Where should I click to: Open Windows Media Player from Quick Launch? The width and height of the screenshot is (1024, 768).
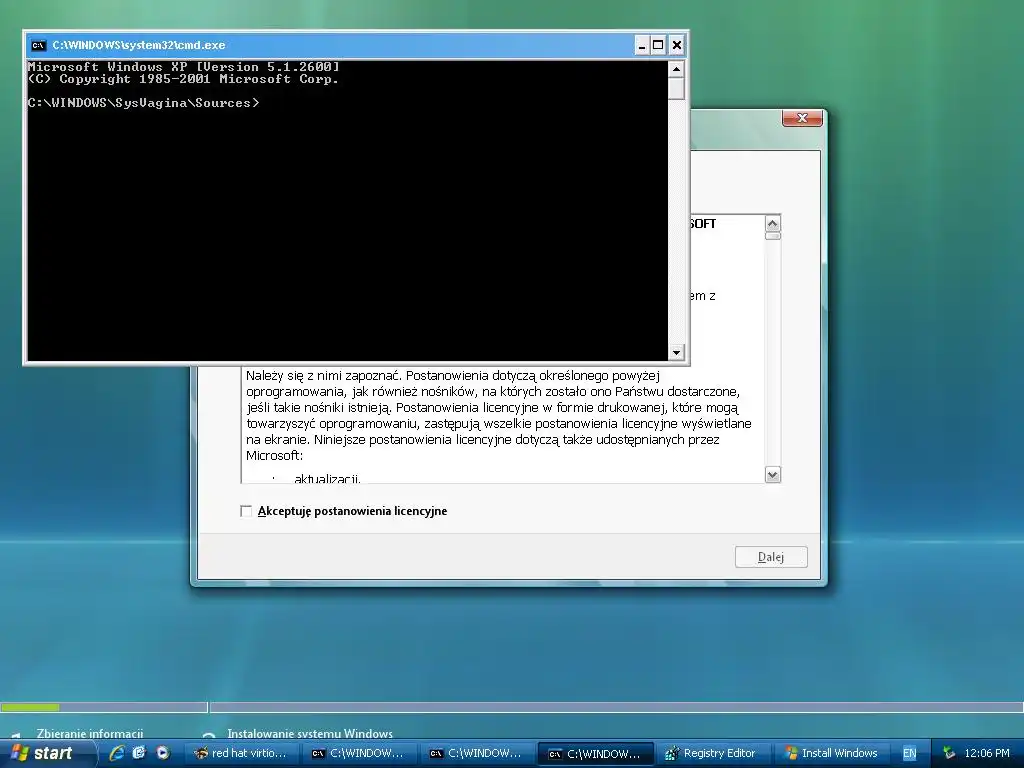pyautogui.click(x=163, y=753)
